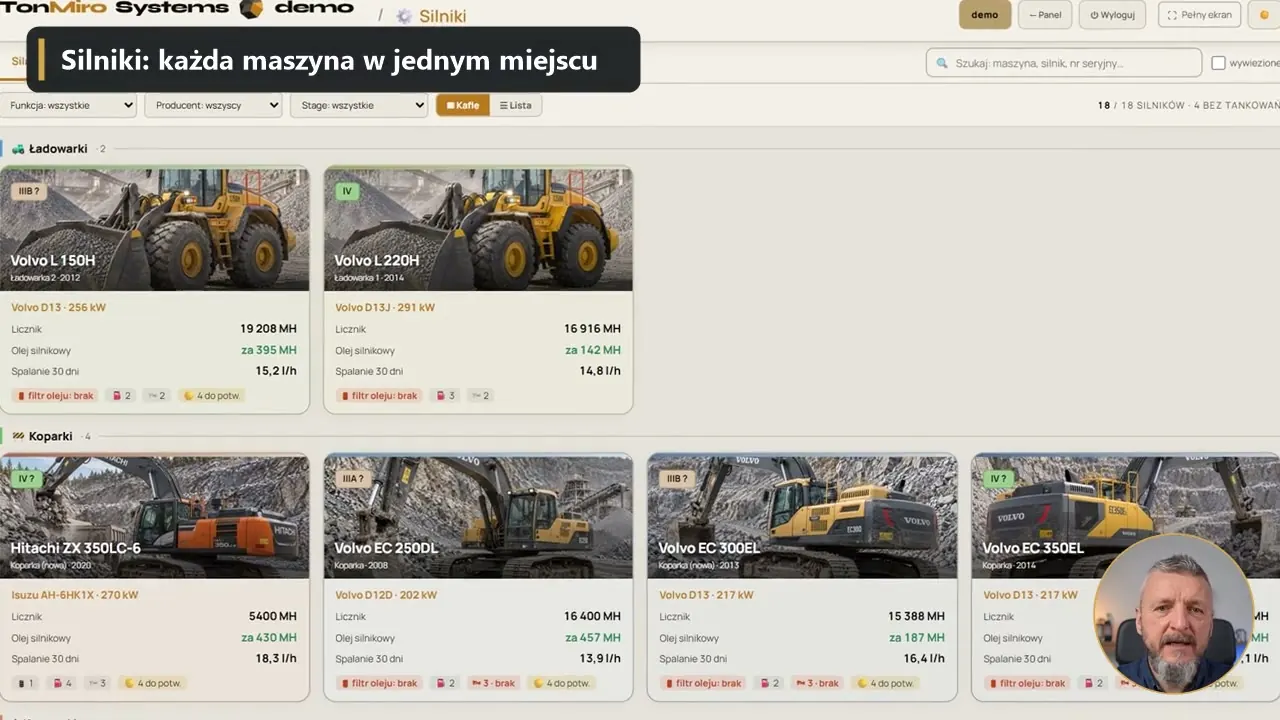Open the Volvo L 150H machine photo
The image size is (1280, 720).
coord(155,229)
